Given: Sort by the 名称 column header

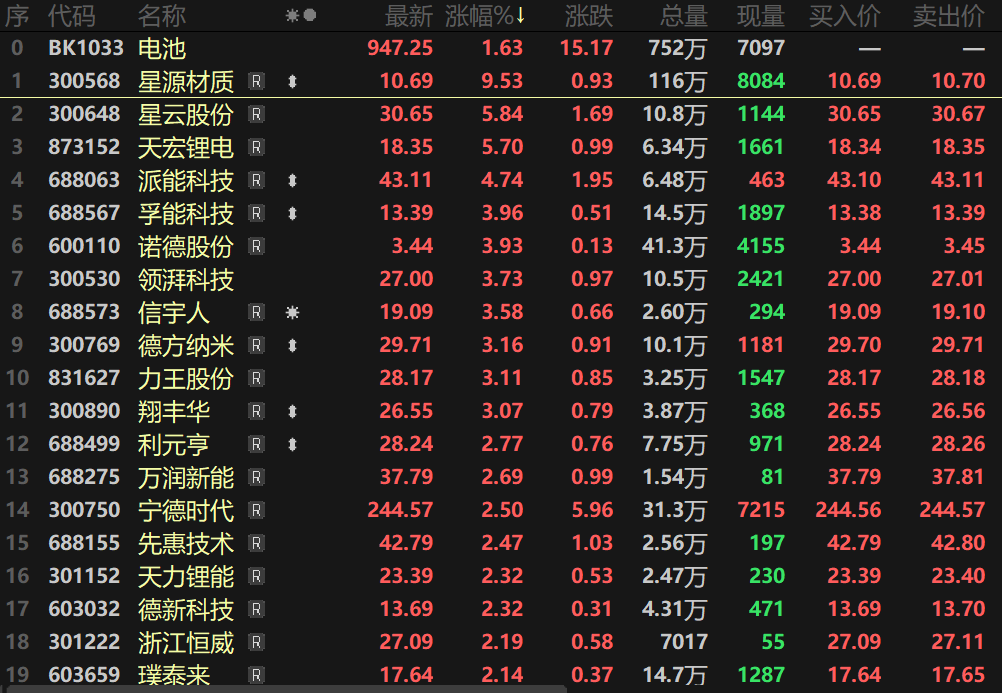Looking at the screenshot, I should (162, 16).
